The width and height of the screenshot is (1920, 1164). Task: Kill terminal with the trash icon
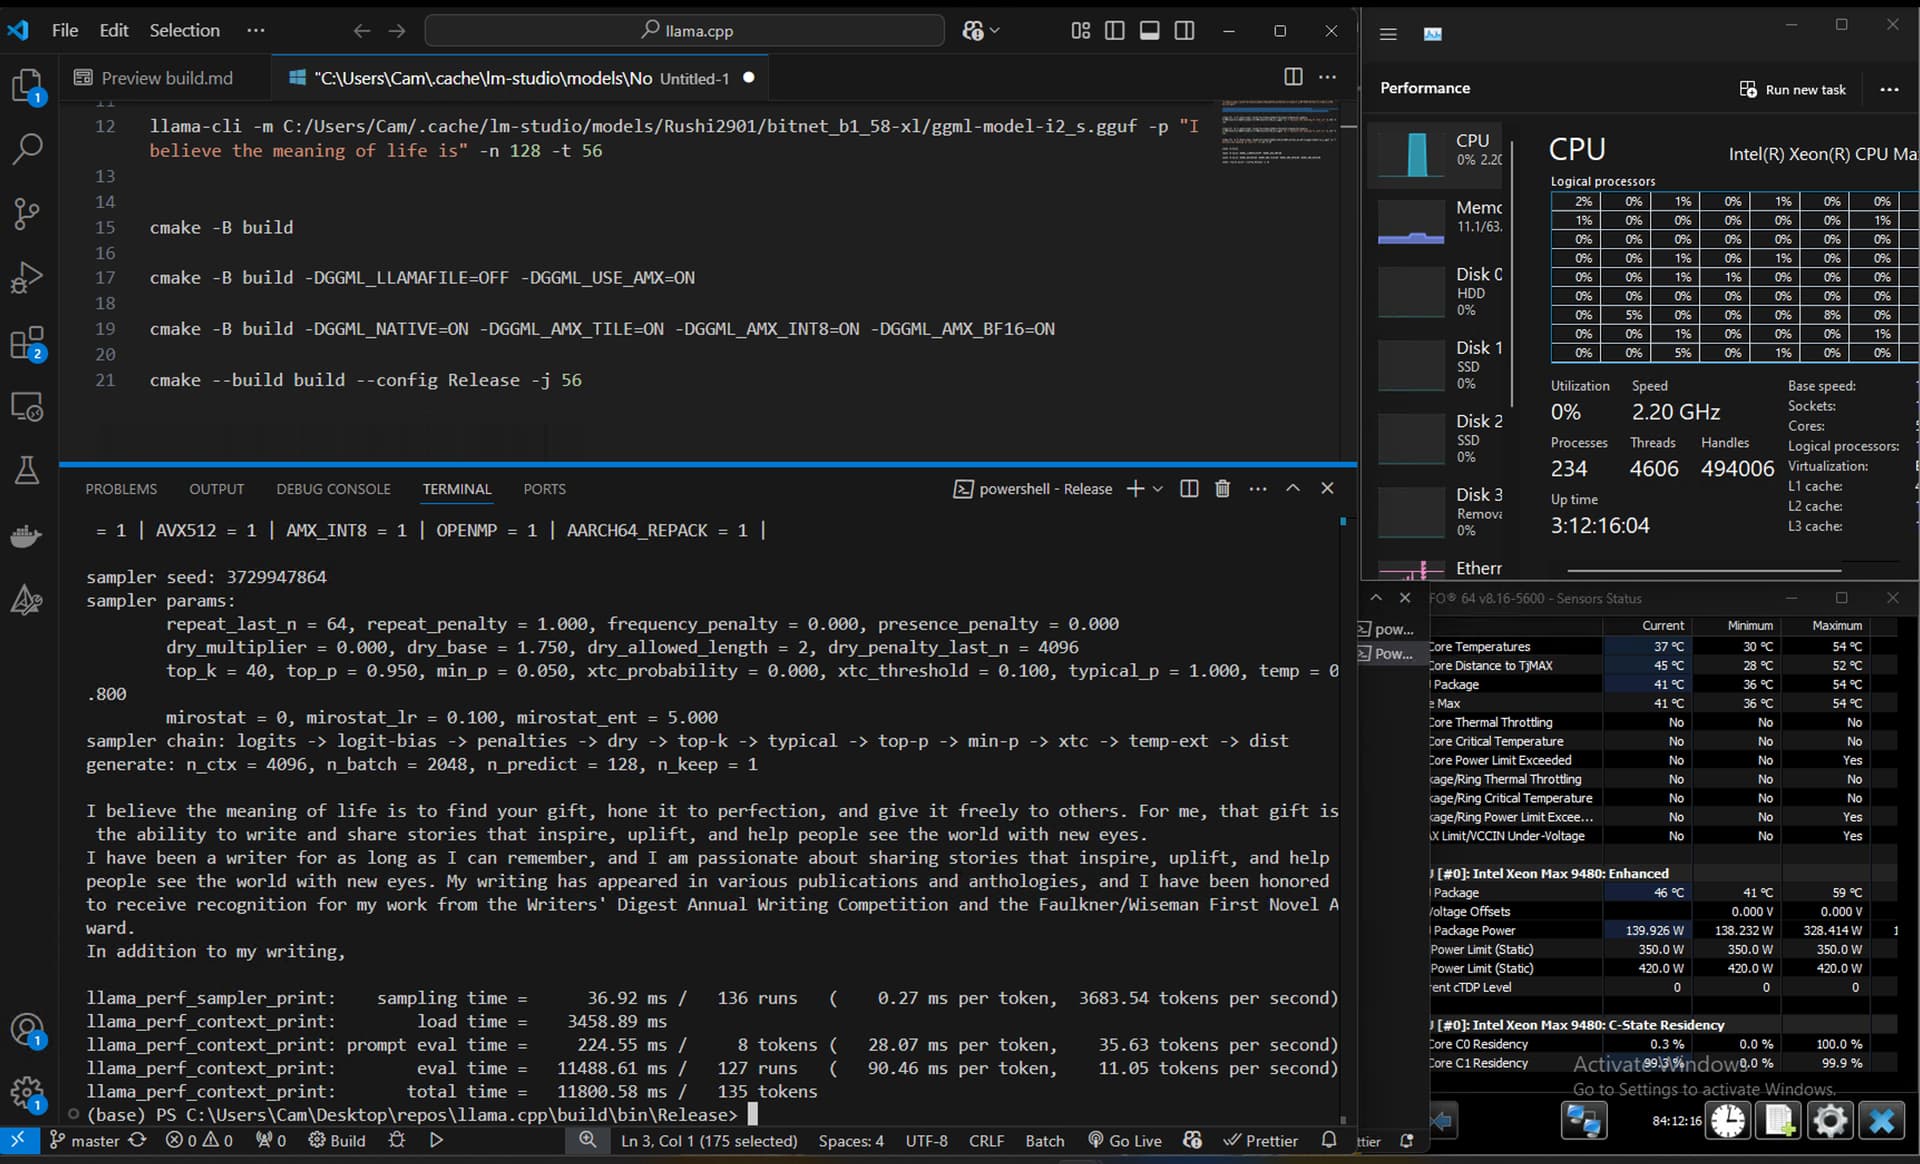[x=1222, y=489]
